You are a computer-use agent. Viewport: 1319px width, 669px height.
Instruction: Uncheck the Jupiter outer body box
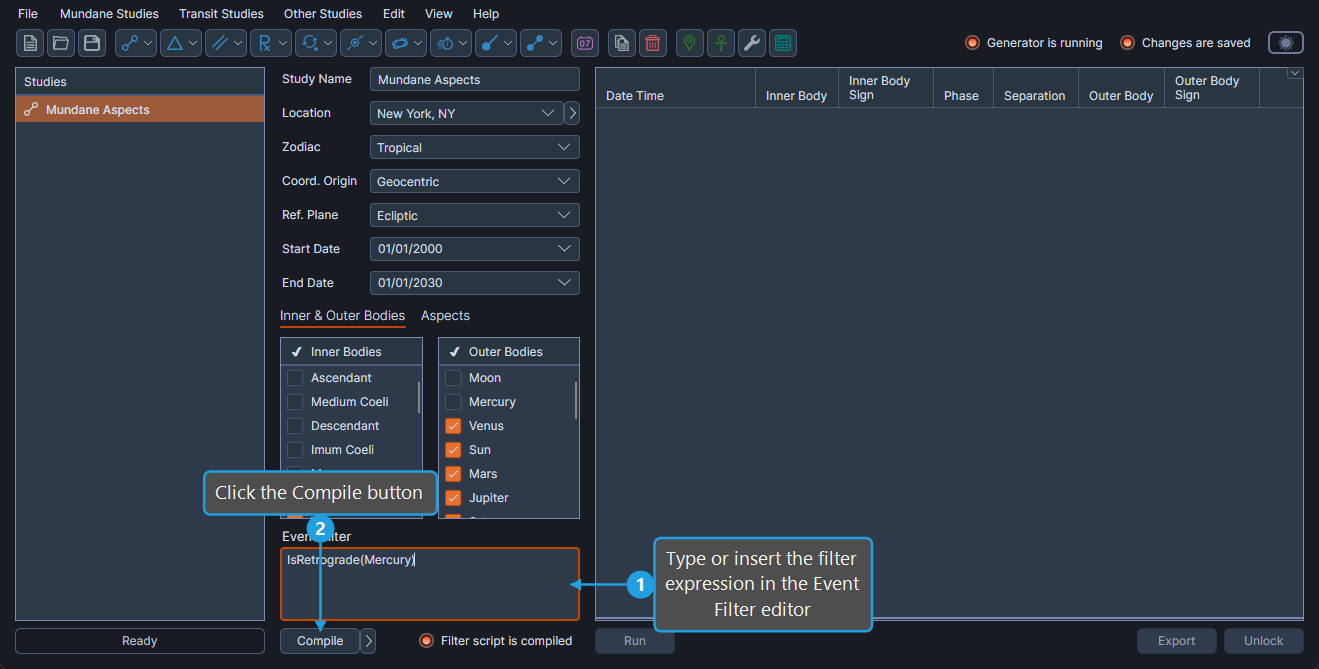point(453,498)
